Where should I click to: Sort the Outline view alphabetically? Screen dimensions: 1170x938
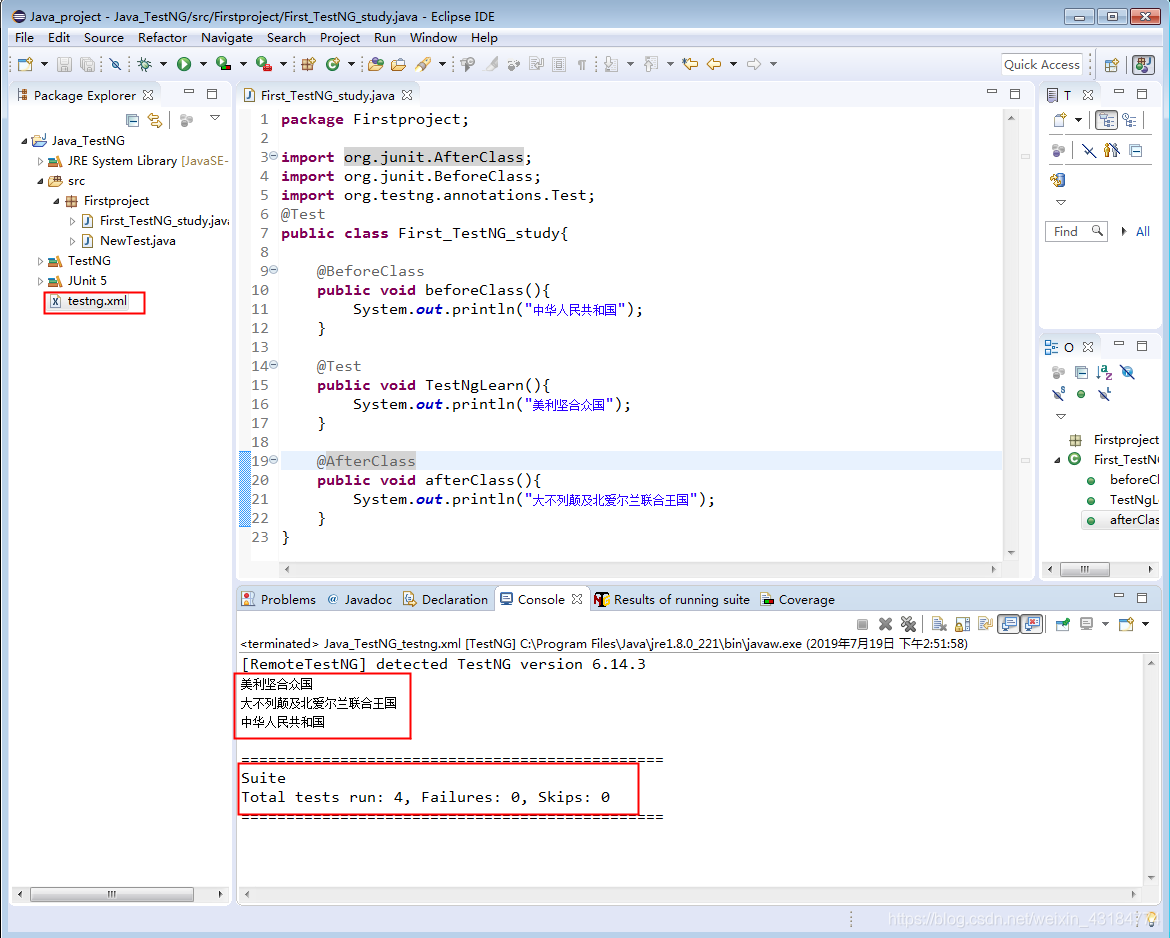tap(1103, 372)
